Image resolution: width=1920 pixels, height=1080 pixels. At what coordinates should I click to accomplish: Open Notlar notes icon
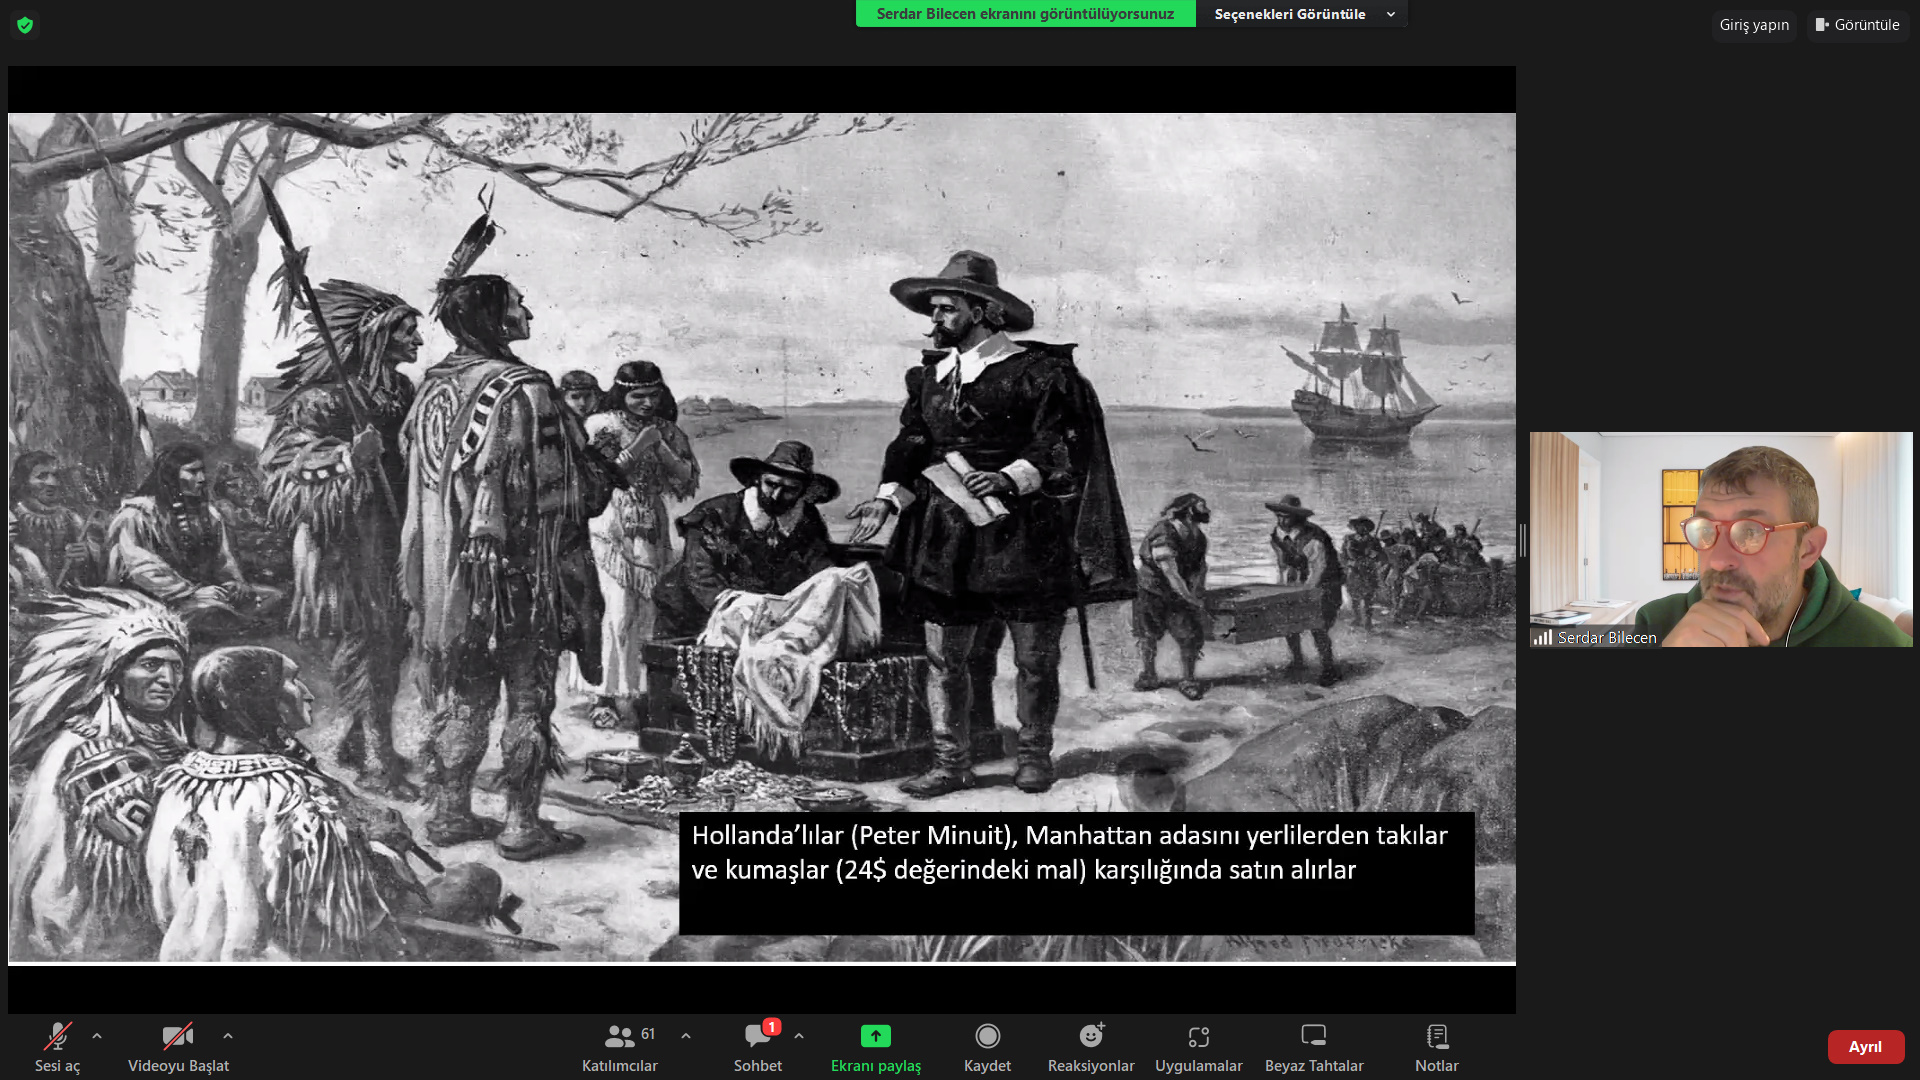pyautogui.click(x=1437, y=1037)
